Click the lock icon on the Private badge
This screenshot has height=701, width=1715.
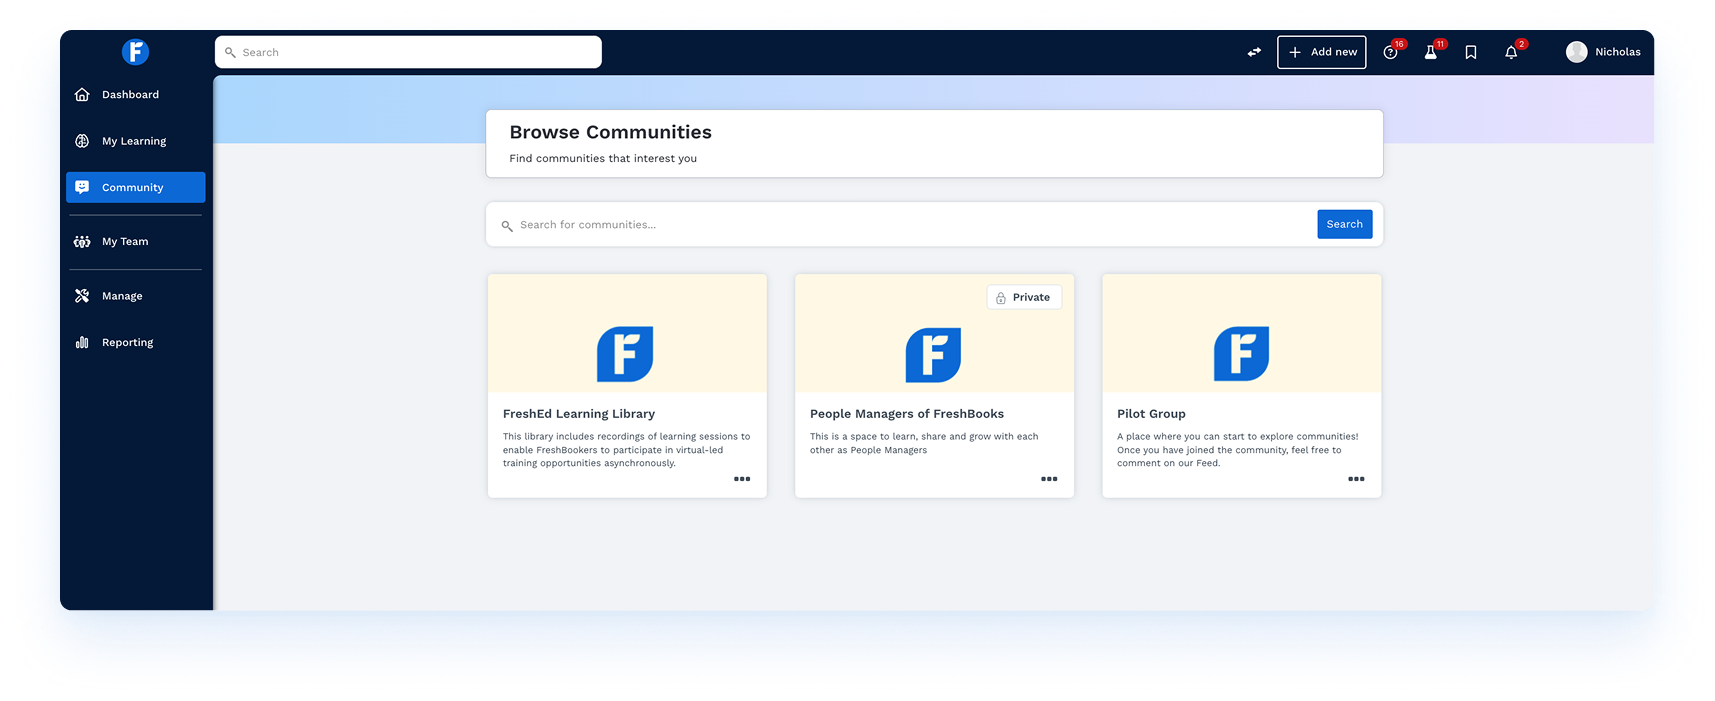tap(1001, 298)
